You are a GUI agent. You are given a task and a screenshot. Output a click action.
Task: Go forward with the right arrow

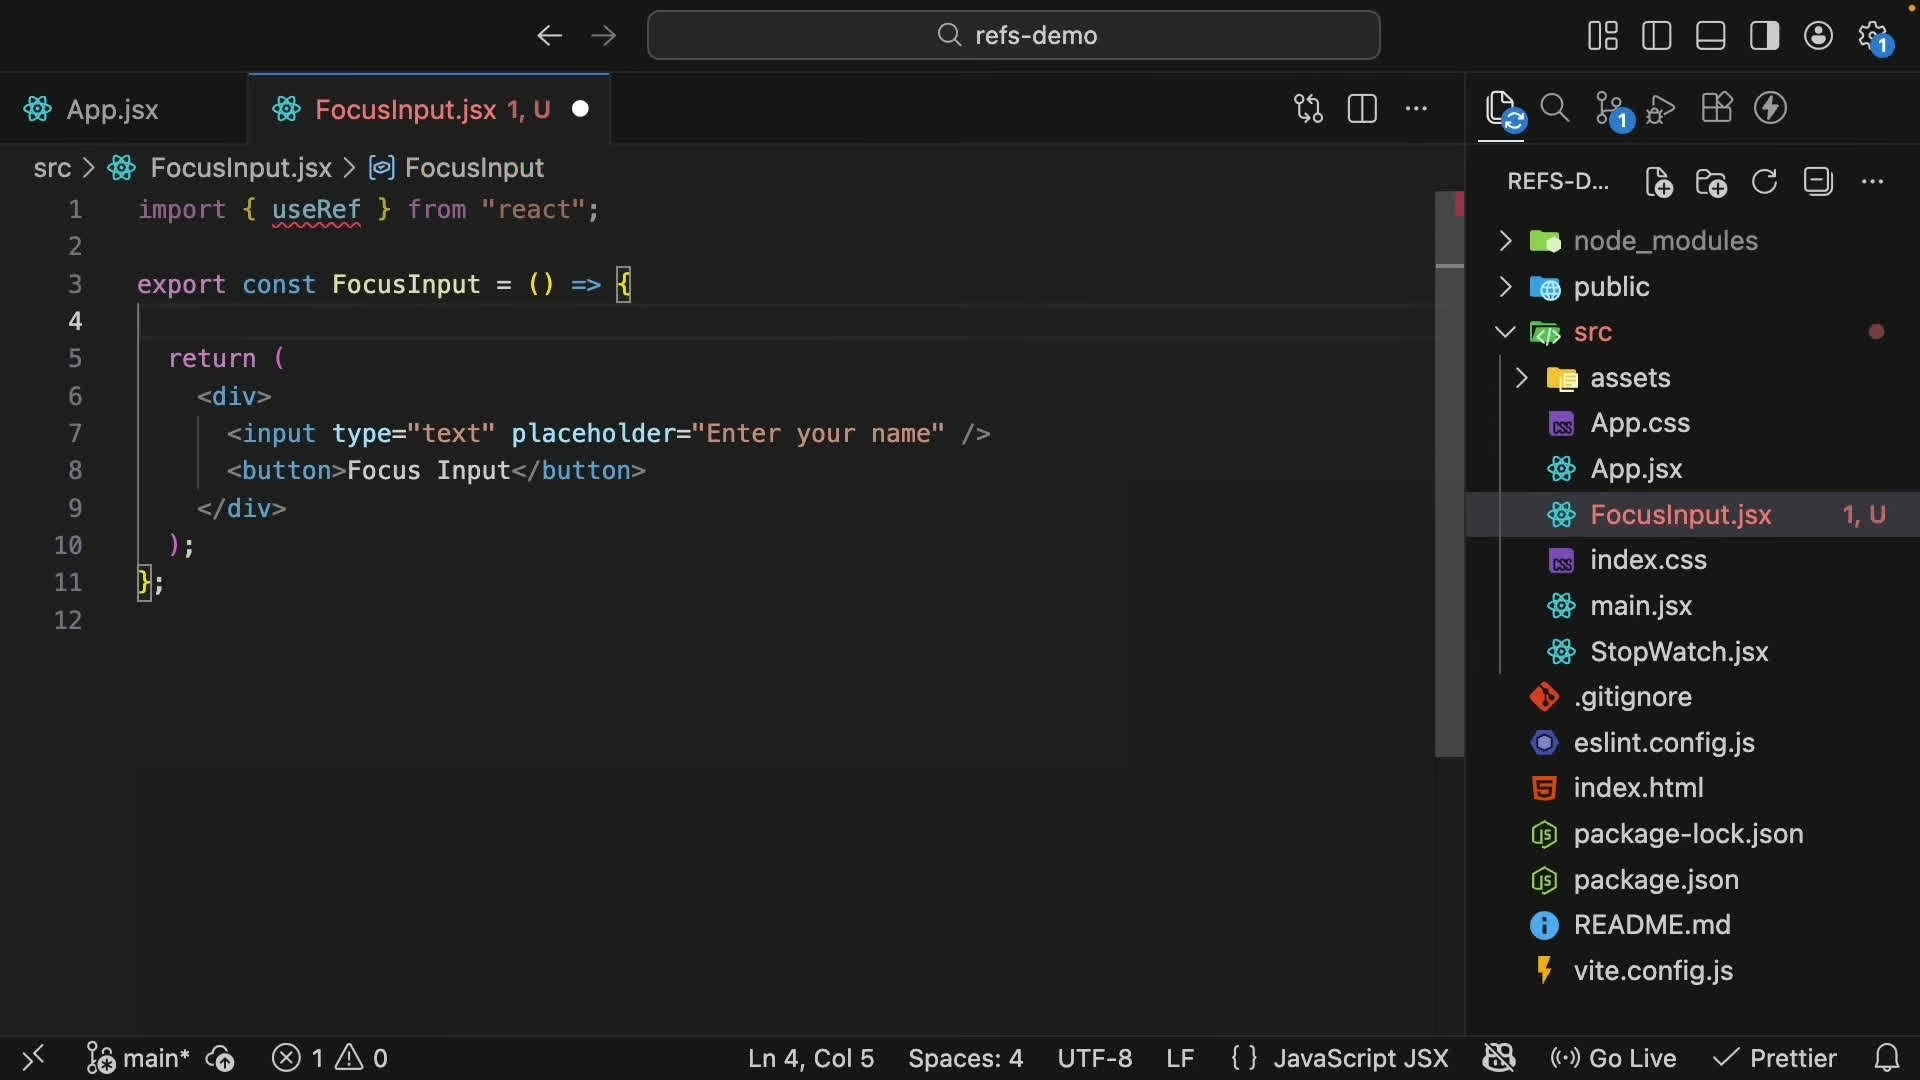(x=604, y=36)
